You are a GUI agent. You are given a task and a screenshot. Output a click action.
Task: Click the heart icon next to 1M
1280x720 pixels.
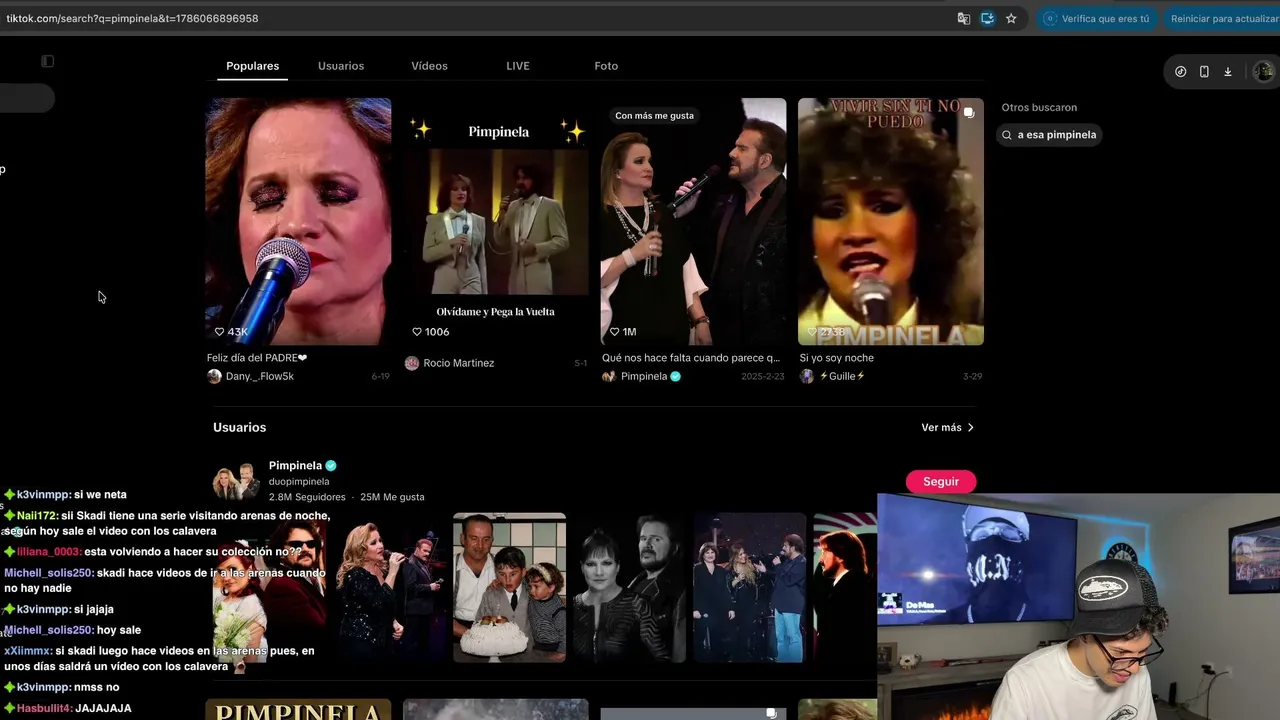coord(615,332)
